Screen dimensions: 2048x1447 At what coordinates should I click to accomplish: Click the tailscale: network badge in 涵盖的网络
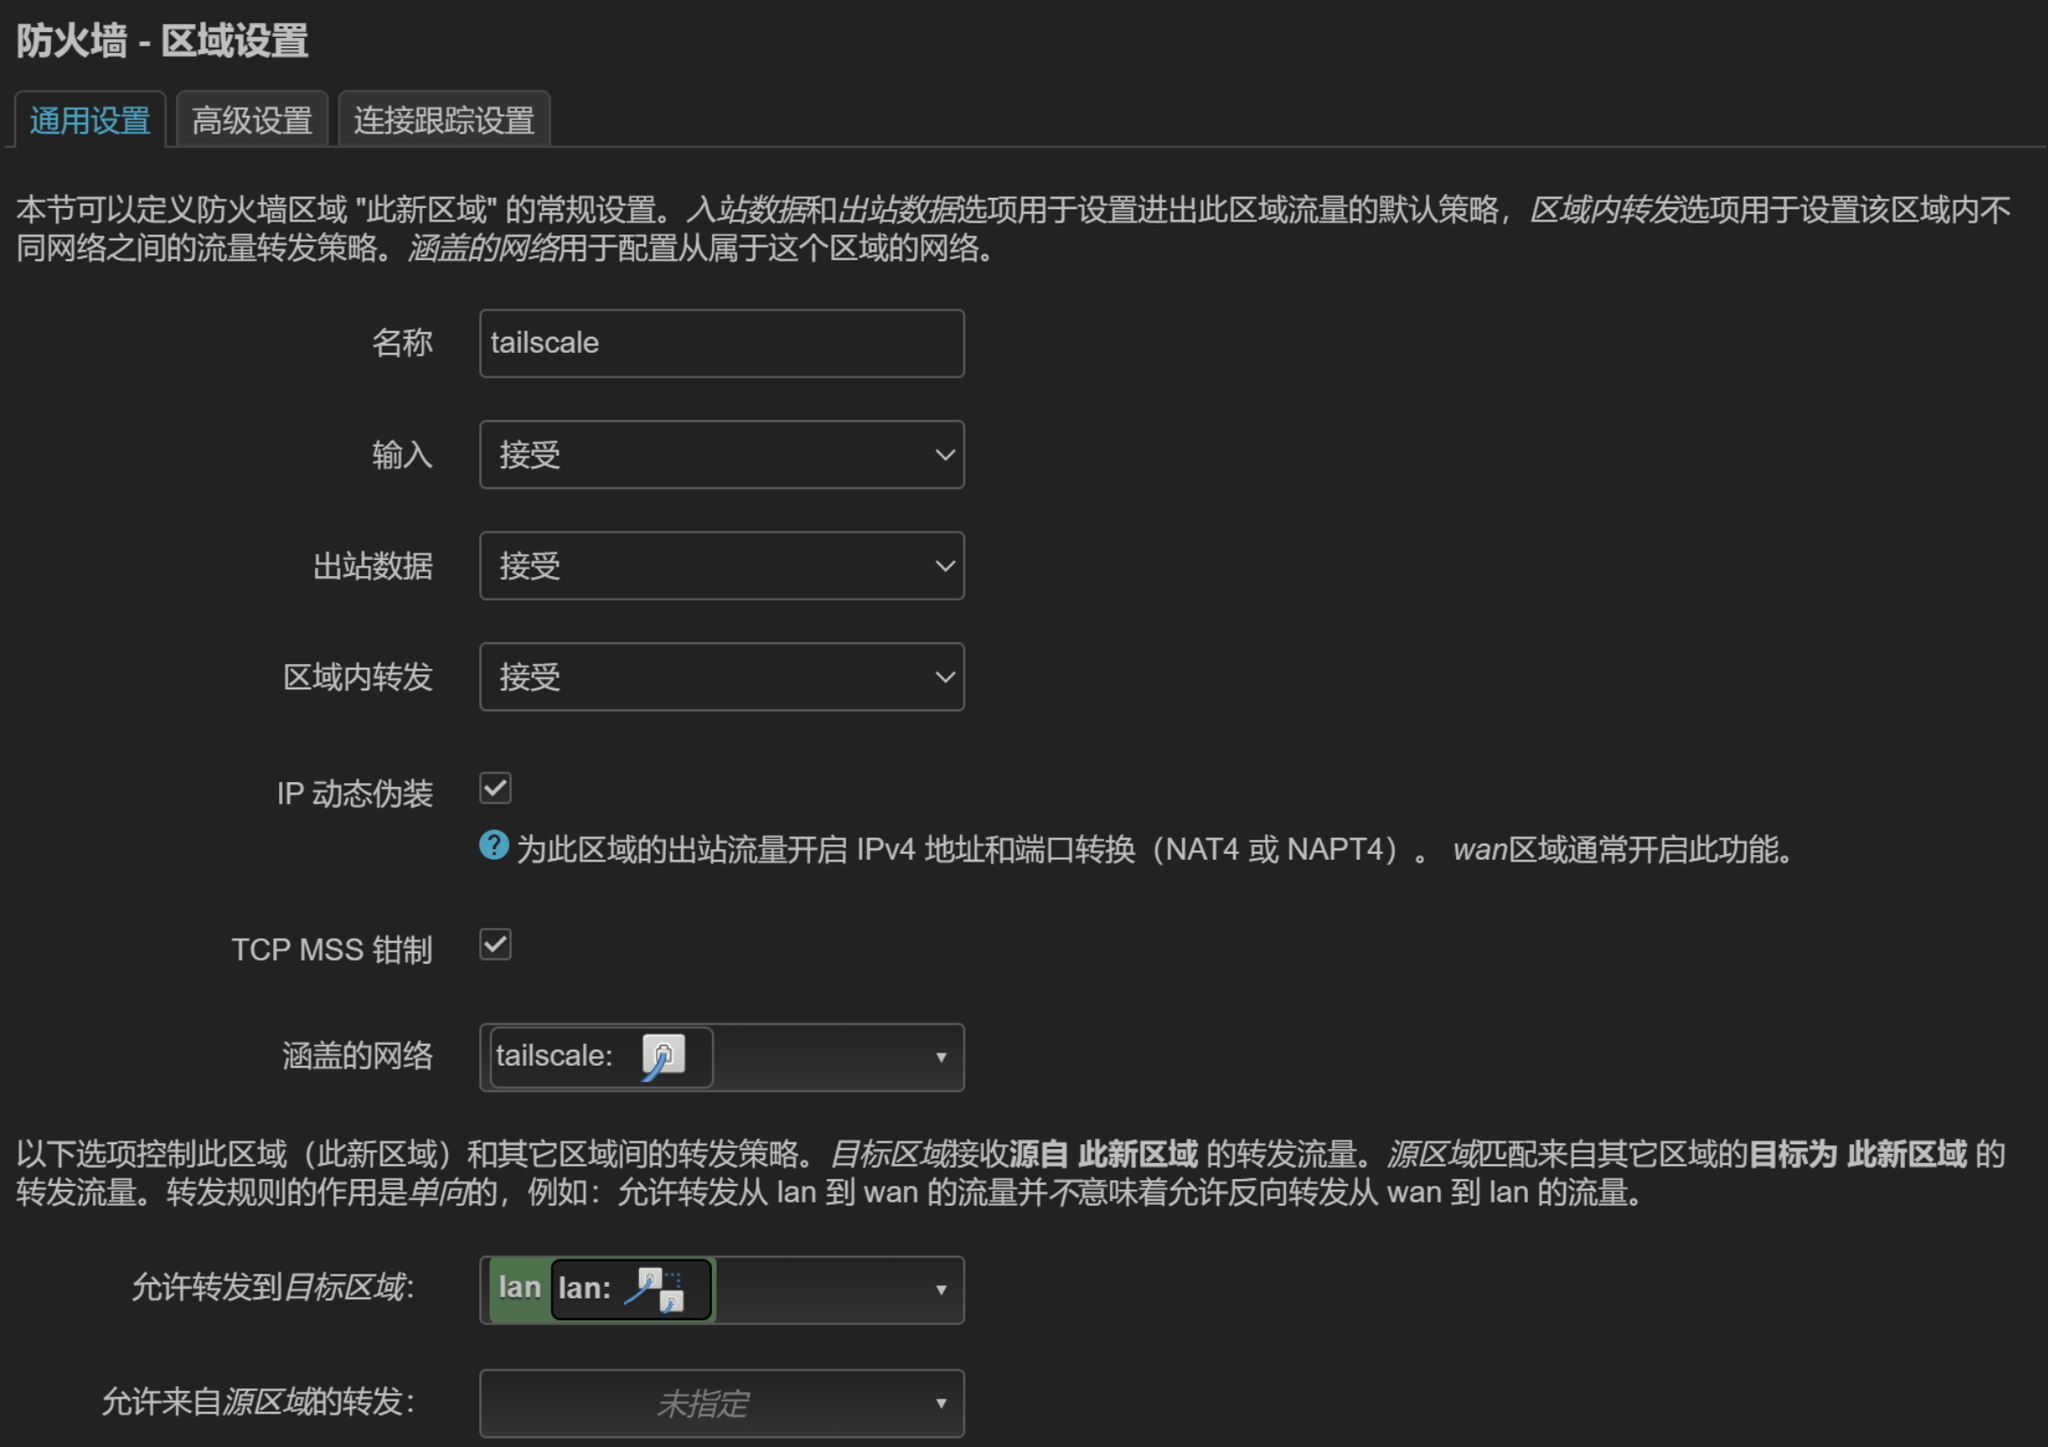pos(601,1057)
